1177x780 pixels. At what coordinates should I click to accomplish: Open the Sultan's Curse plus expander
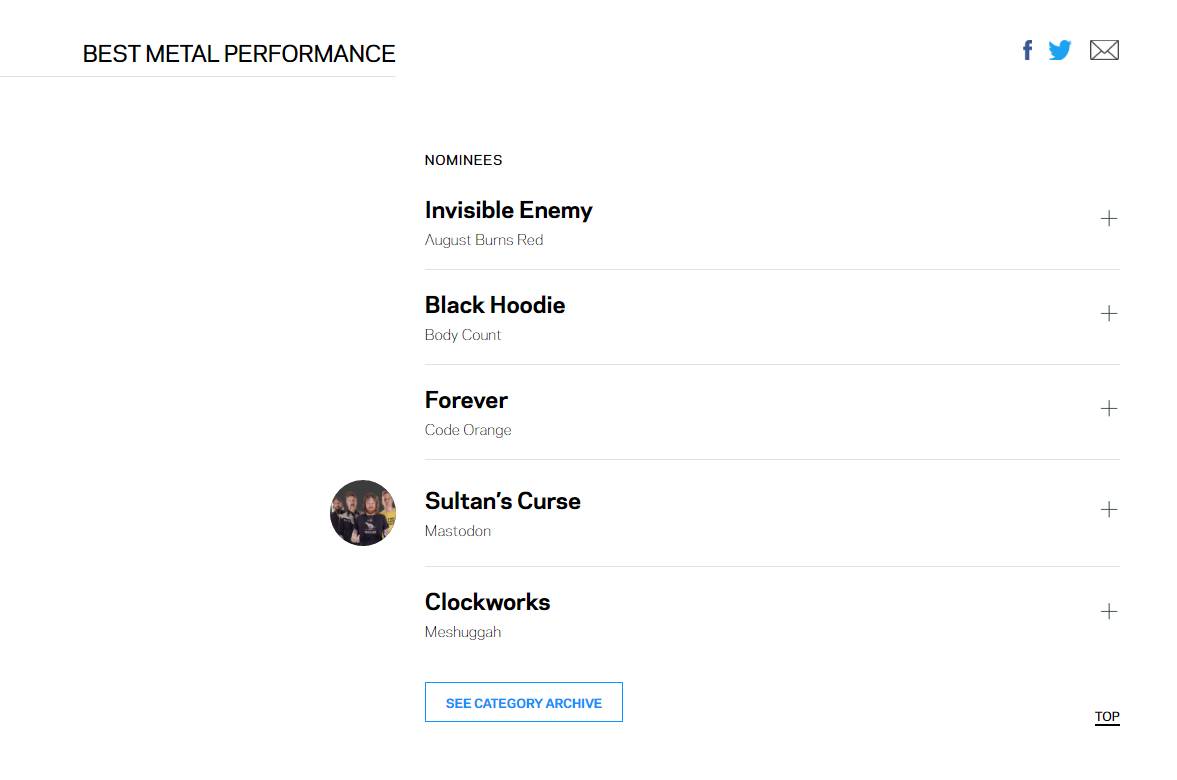(1109, 510)
